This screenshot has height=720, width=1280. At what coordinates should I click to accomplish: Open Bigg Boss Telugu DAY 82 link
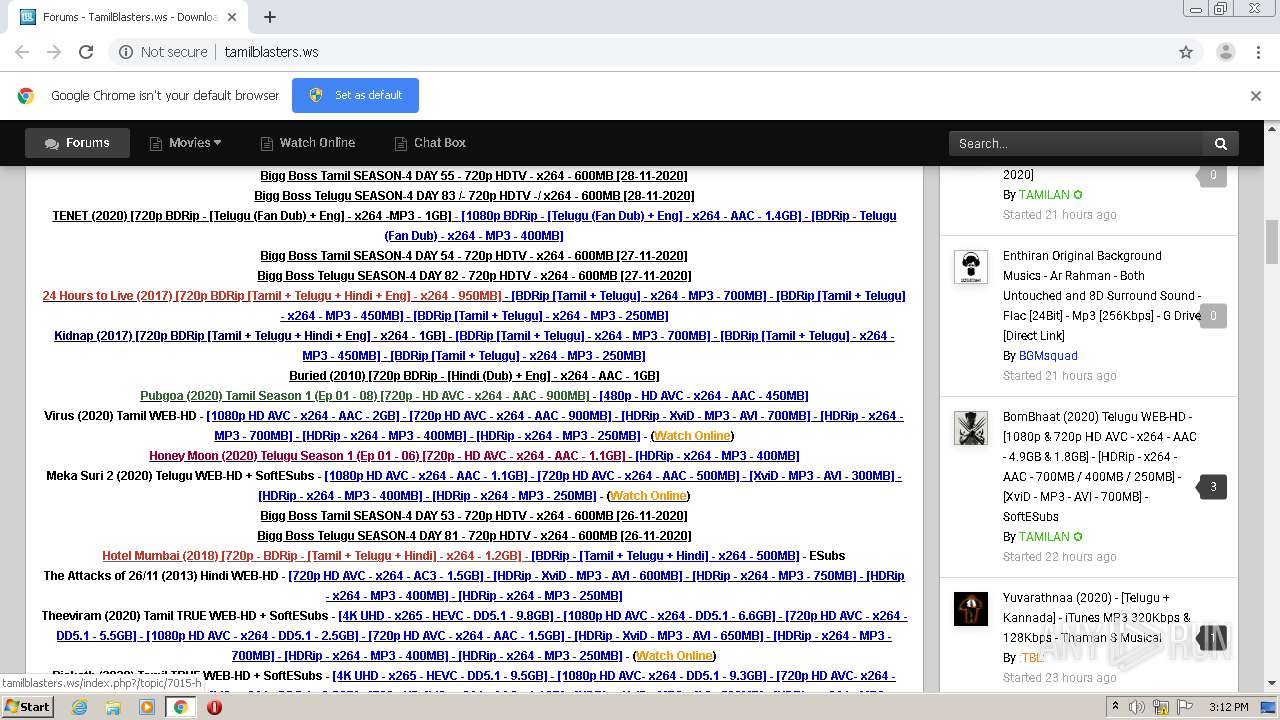tap(474, 276)
